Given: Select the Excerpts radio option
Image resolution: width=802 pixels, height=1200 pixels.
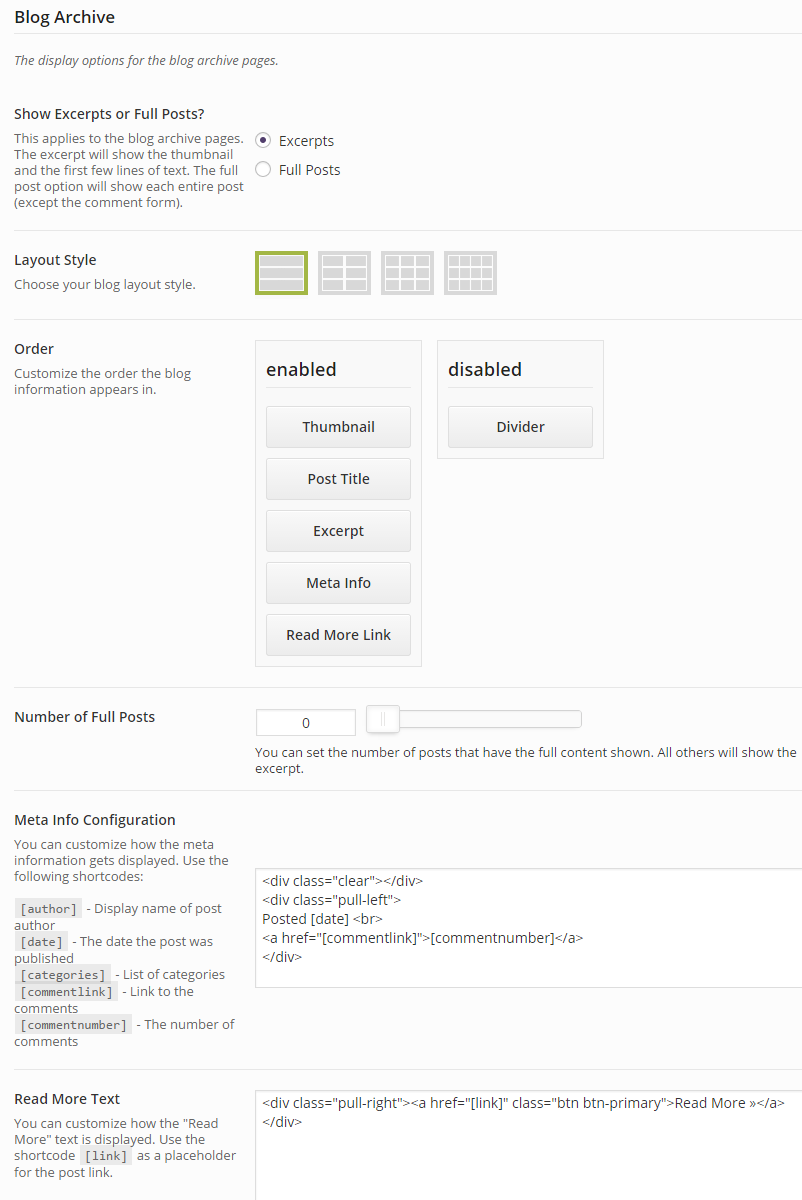Looking at the screenshot, I should click(262, 140).
